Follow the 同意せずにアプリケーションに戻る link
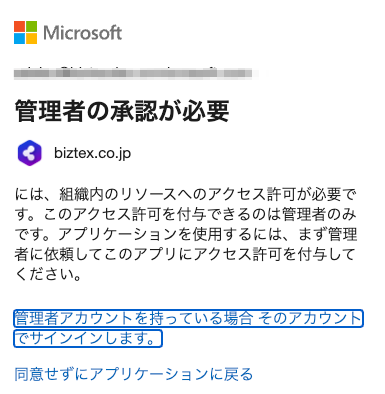The image size is (385, 394). [x=134, y=374]
